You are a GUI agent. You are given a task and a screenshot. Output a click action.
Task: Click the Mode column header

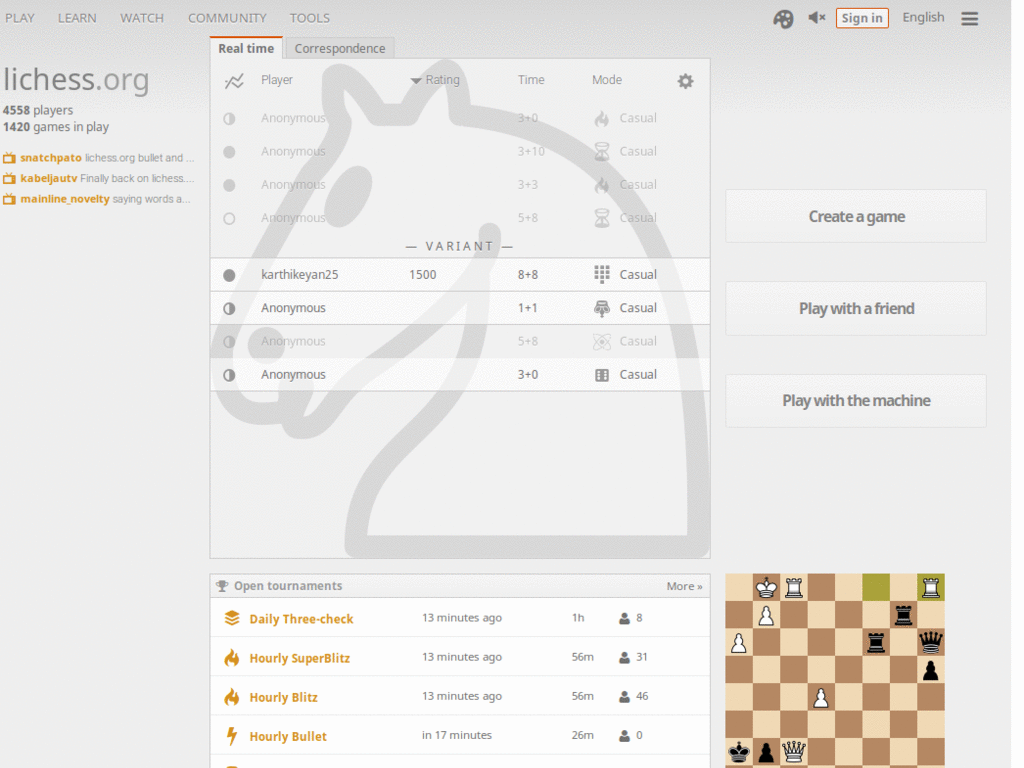click(x=607, y=80)
